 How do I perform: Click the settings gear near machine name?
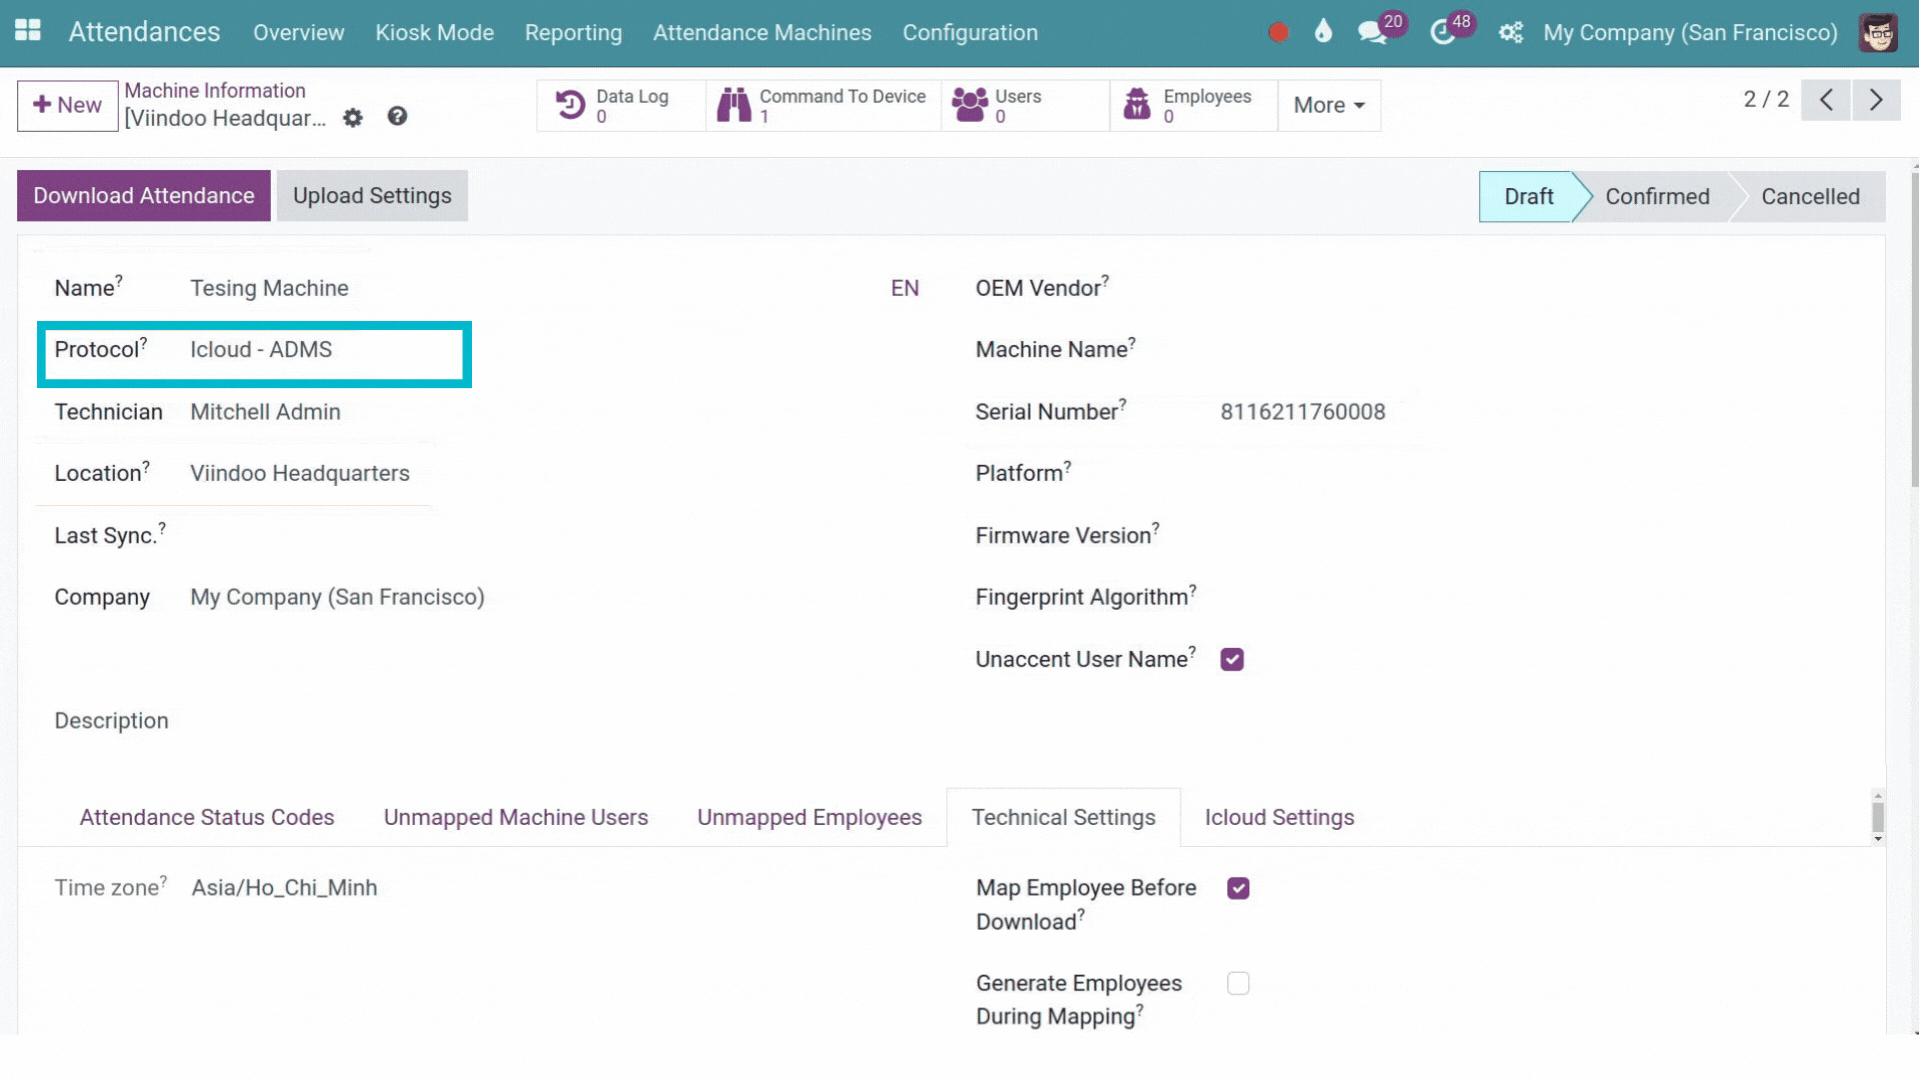click(352, 117)
